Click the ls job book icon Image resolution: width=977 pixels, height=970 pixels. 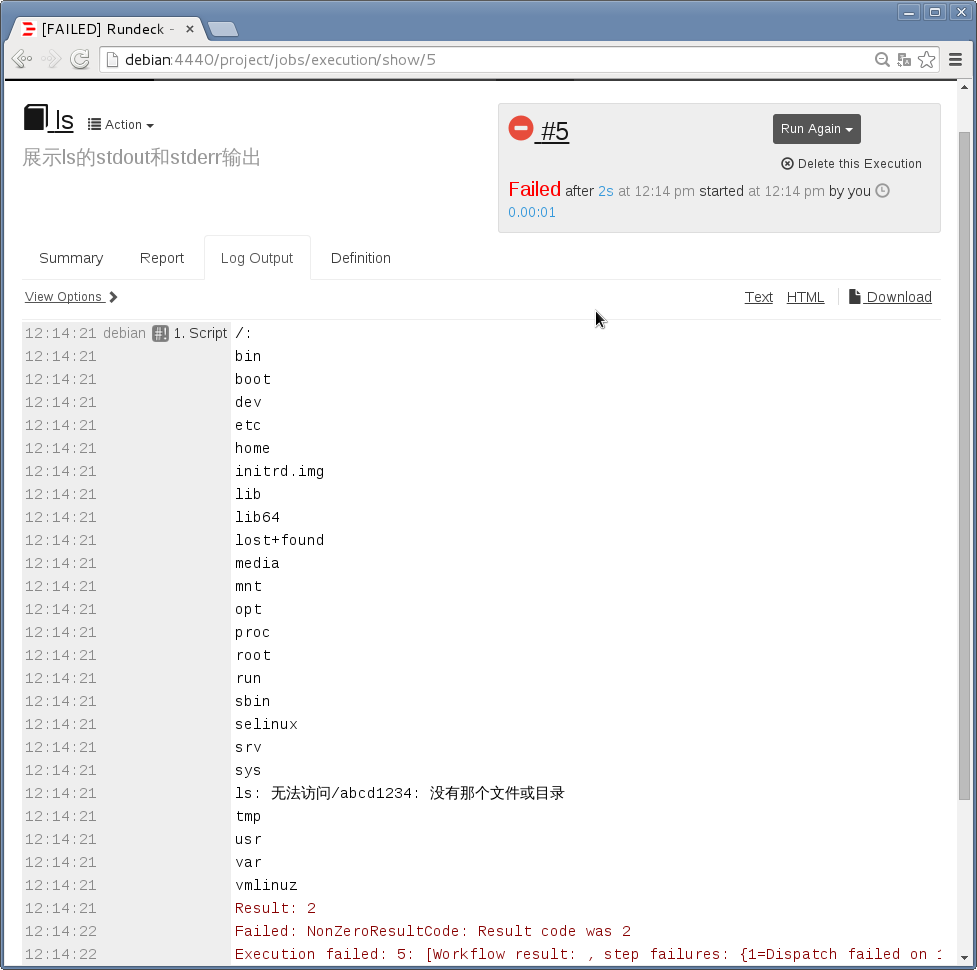(x=36, y=118)
